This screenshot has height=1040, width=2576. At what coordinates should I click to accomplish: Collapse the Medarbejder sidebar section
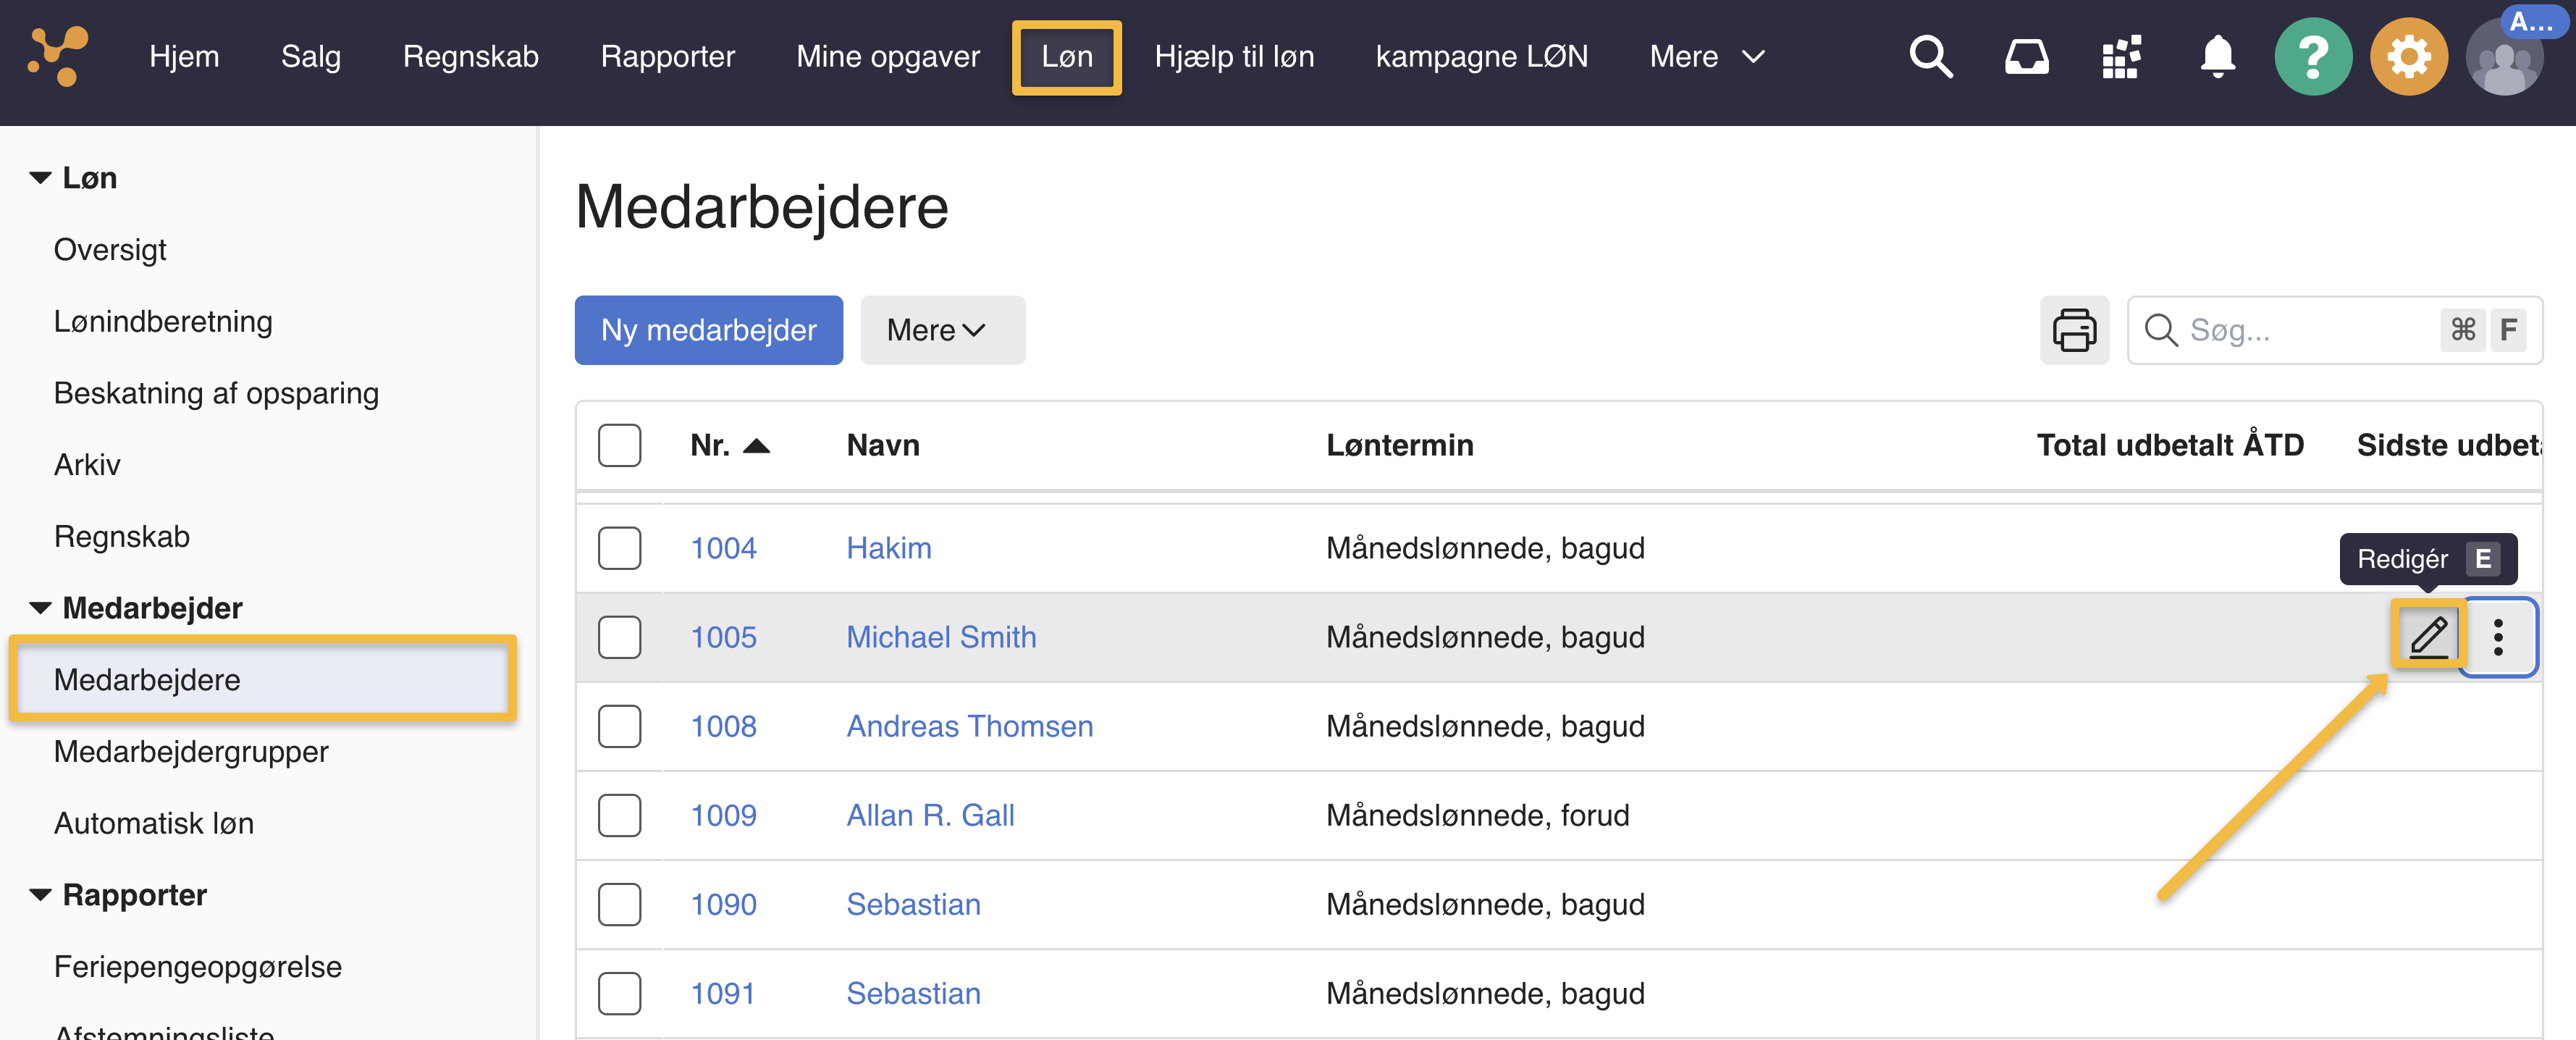click(x=40, y=608)
